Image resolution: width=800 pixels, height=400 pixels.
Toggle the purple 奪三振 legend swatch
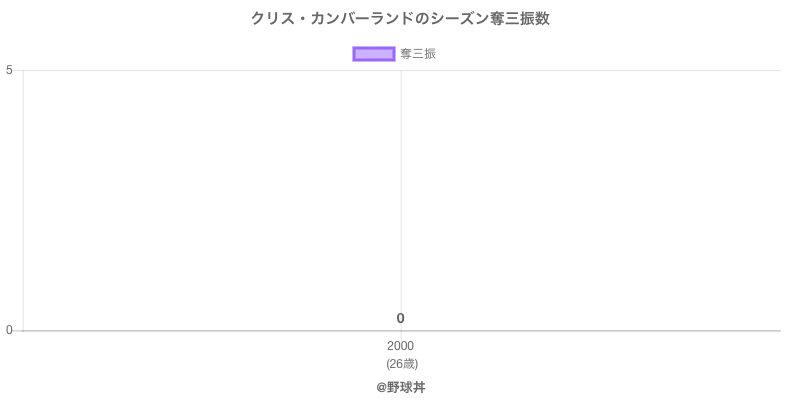click(x=374, y=54)
